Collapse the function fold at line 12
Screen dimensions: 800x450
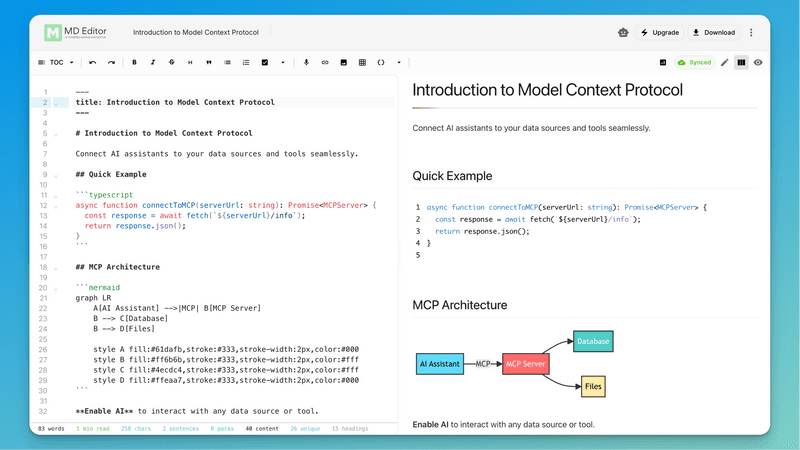56,206
